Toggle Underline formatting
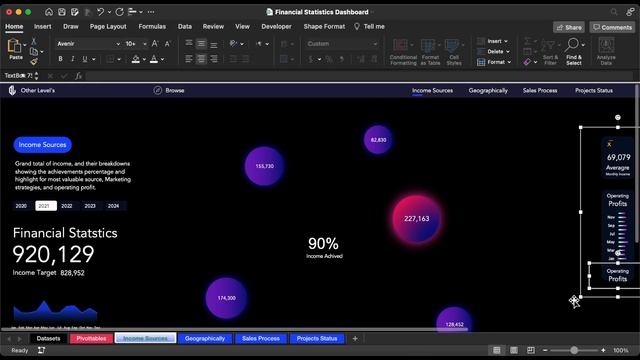 pyautogui.click(x=84, y=59)
